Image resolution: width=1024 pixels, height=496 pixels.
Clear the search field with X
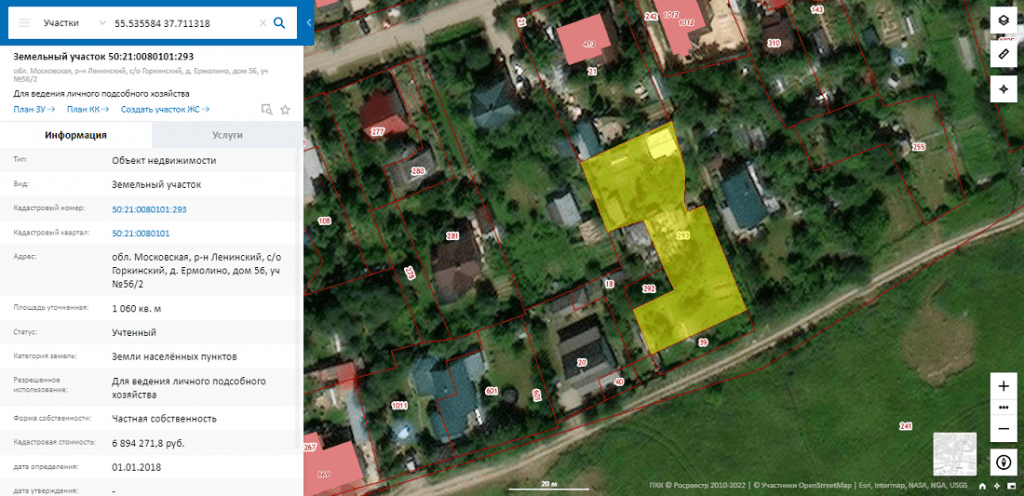[263, 22]
